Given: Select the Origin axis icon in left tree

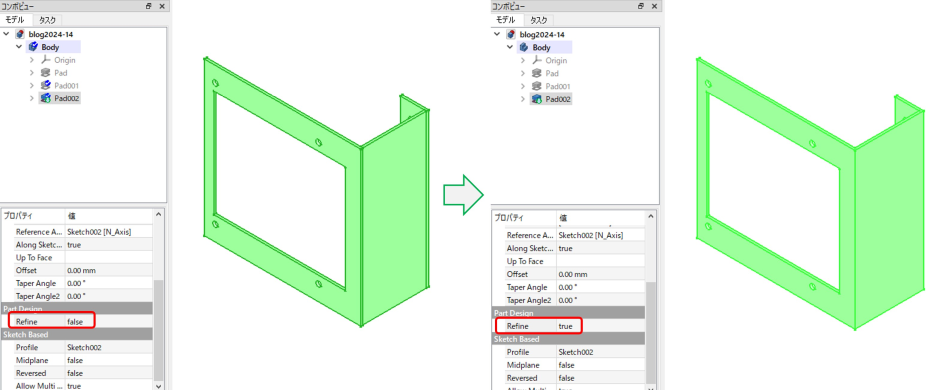Looking at the screenshot, I should click(x=46, y=60).
